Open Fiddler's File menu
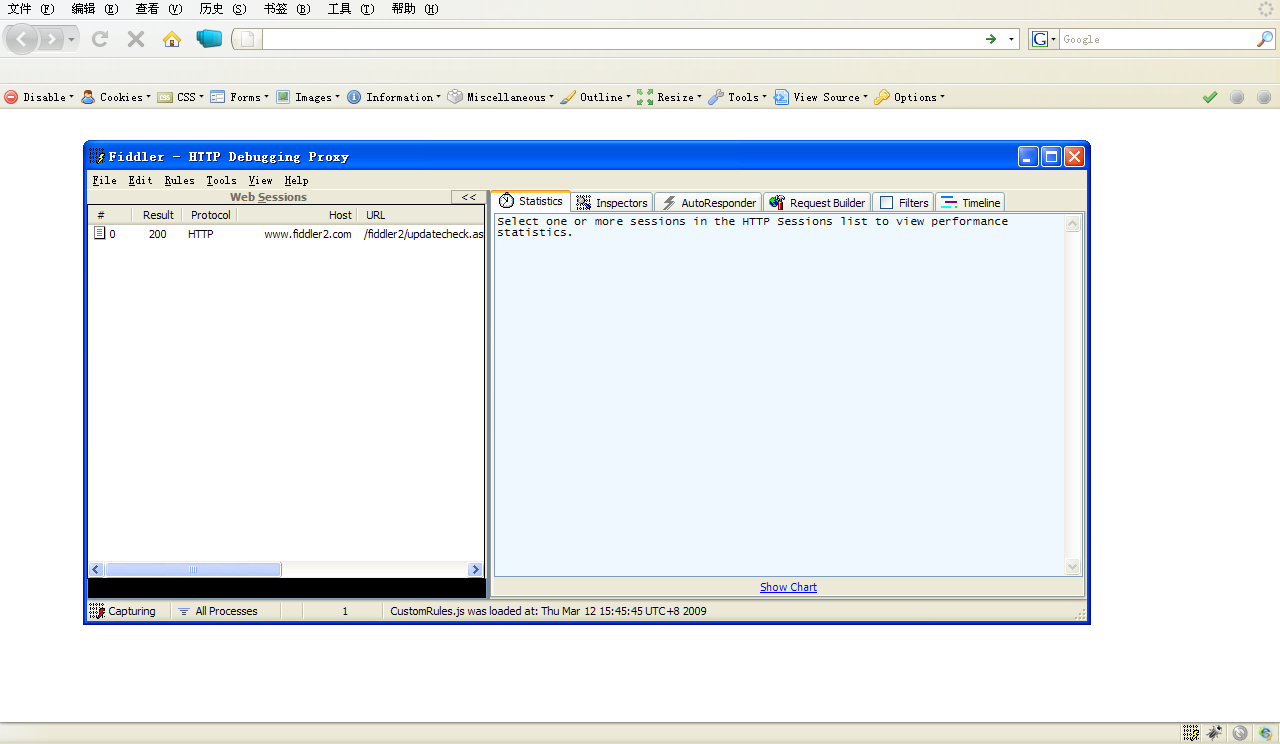The height and width of the screenshot is (744, 1280). pos(104,181)
